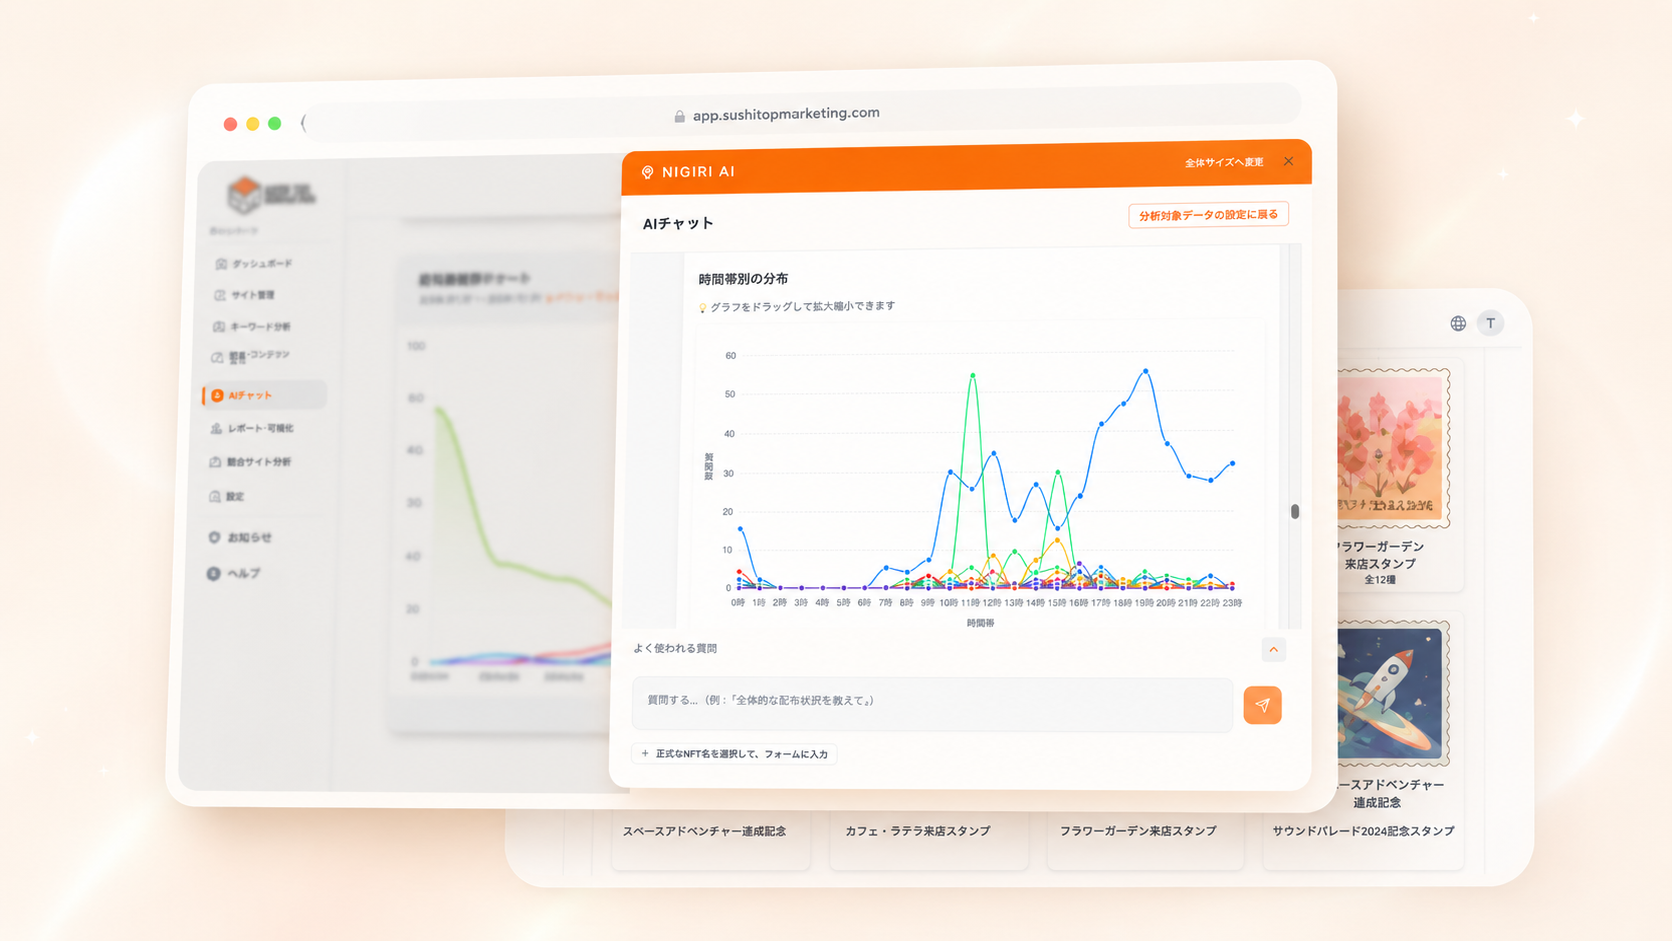This screenshot has height=941, width=1672.
Task: Click 全体サイズへ変更 in the orange header
Action: point(1224,162)
